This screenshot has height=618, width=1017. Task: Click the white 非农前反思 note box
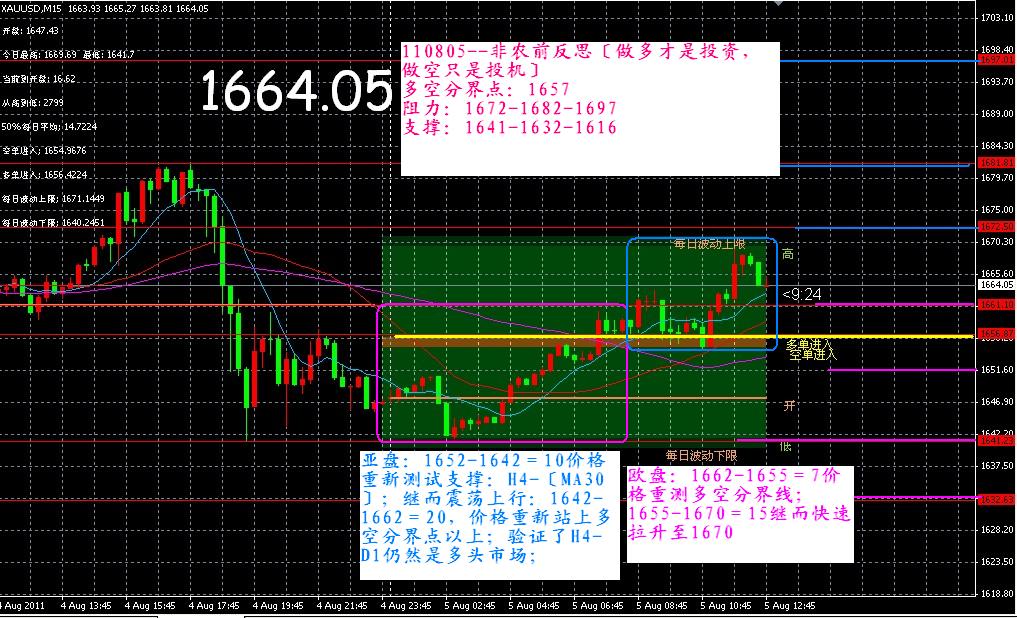coord(589,109)
